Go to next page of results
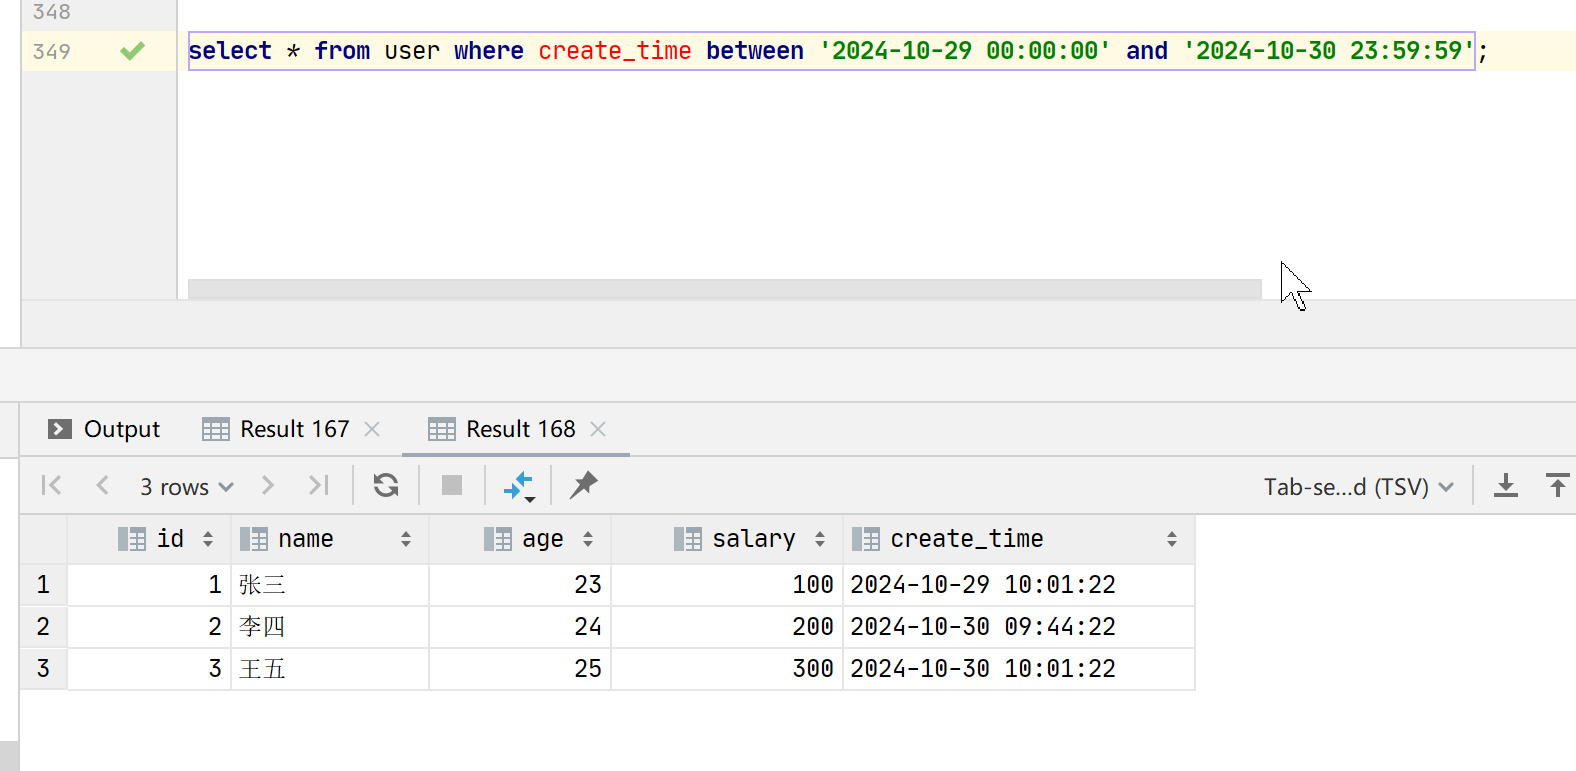The height and width of the screenshot is (771, 1576). tap(267, 486)
